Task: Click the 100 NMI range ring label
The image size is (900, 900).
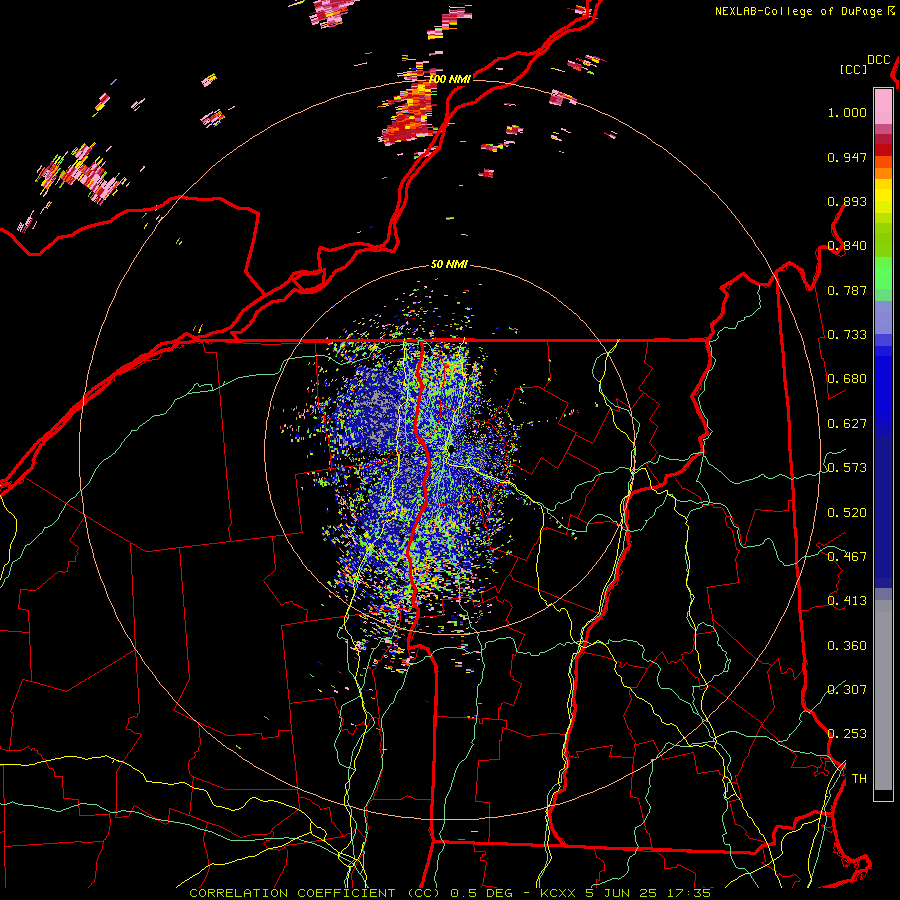Action: point(449,79)
